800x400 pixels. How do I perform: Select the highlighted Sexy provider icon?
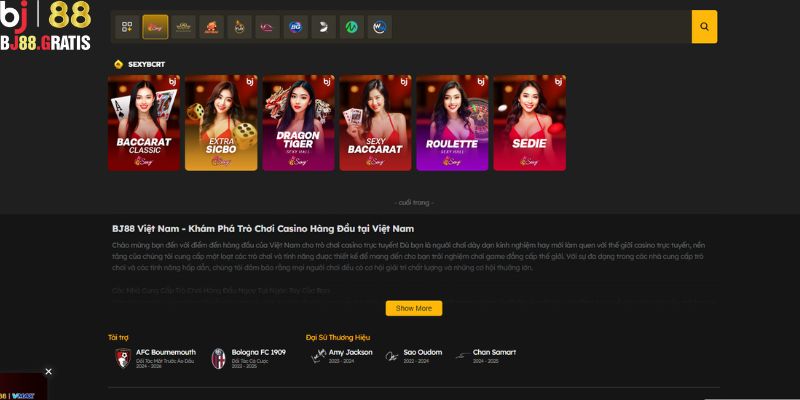tap(155, 27)
